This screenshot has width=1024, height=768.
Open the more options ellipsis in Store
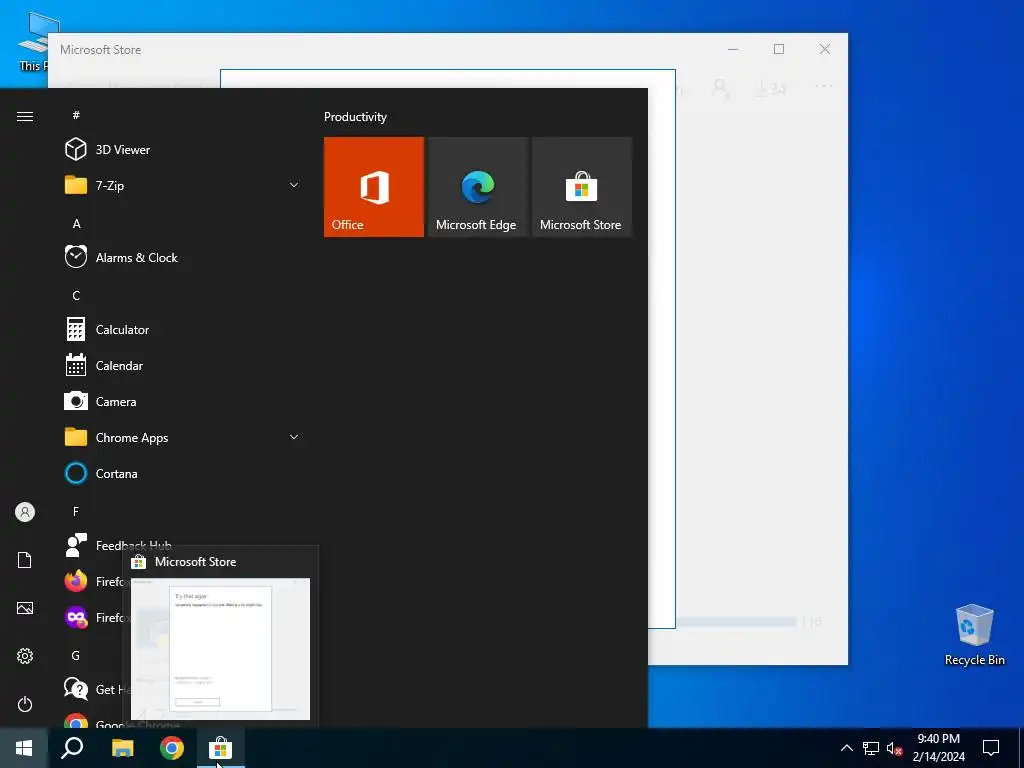click(824, 86)
